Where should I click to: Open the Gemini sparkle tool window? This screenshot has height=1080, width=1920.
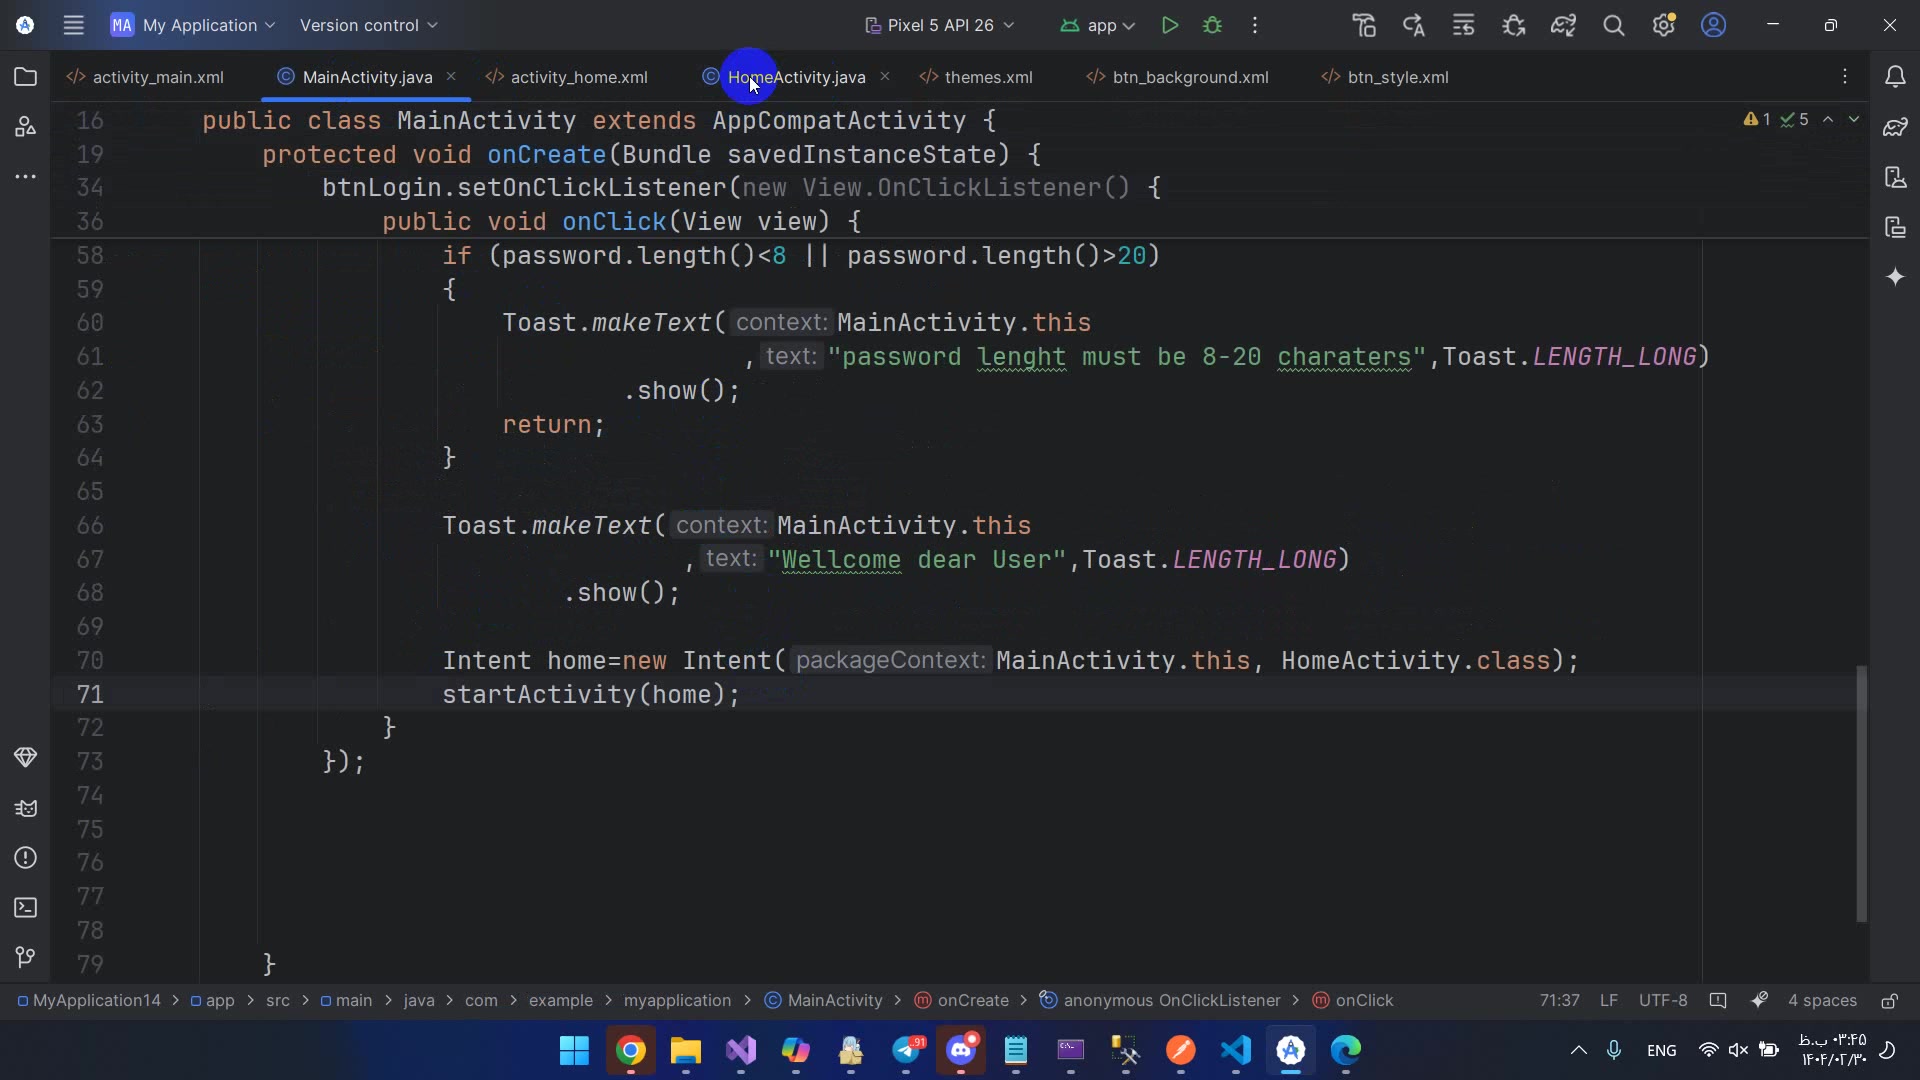1895,277
